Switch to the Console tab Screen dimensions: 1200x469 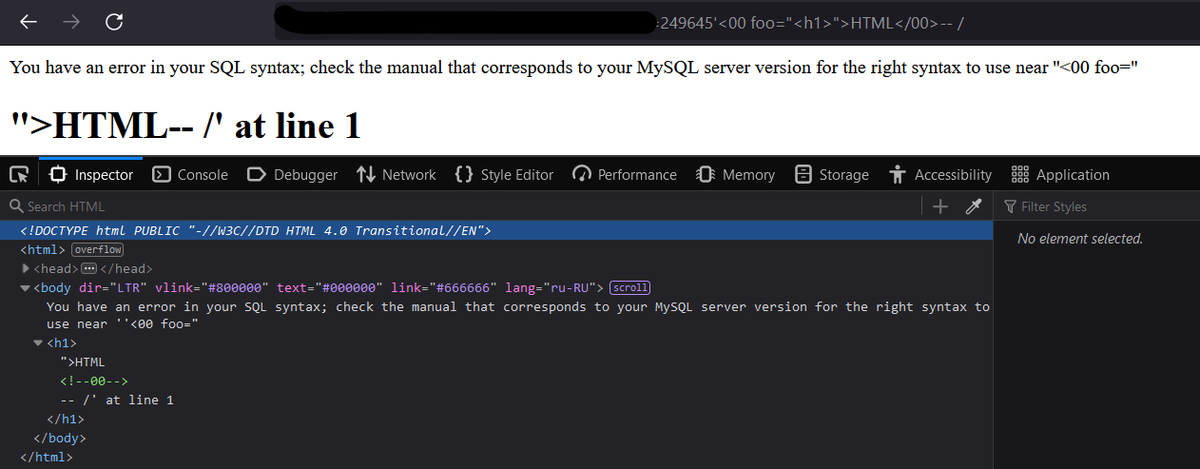click(190, 175)
